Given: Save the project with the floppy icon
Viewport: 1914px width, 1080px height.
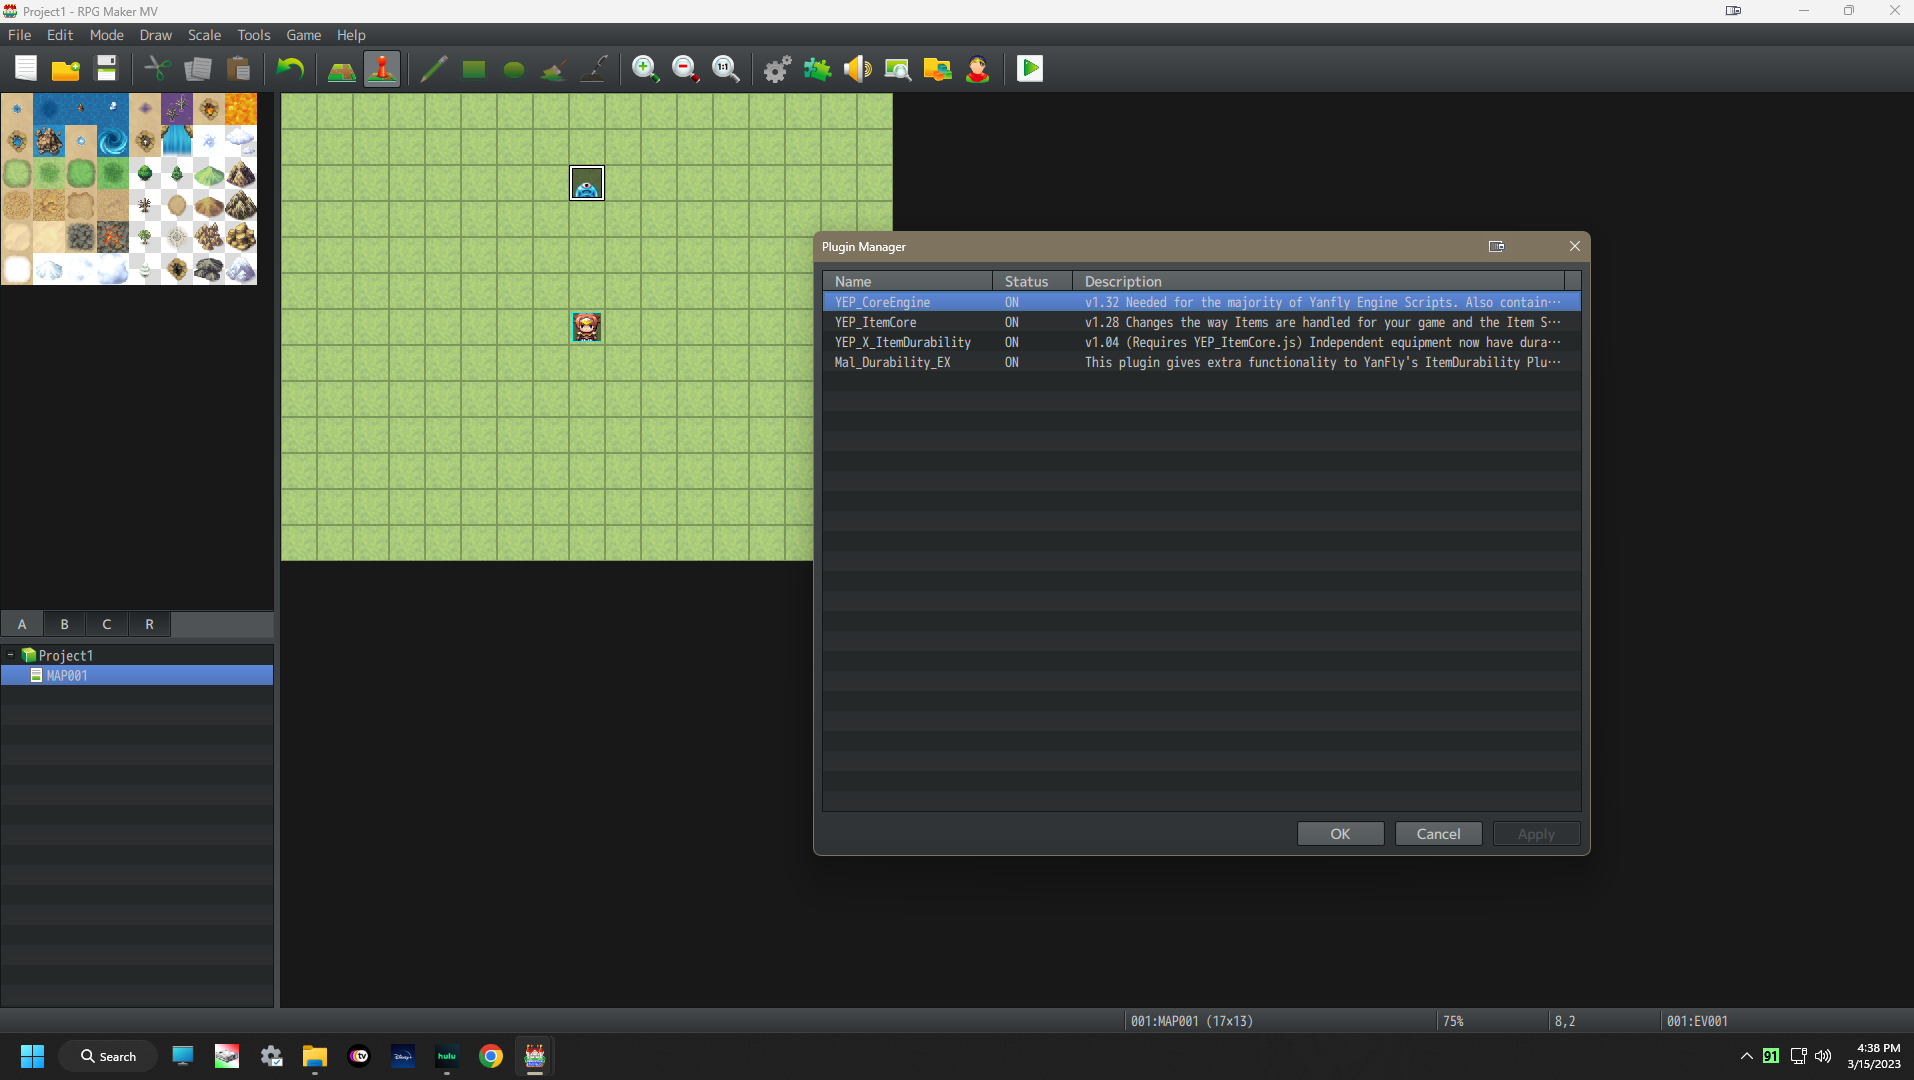Looking at the screenshot, I should (x=106, y=69).
